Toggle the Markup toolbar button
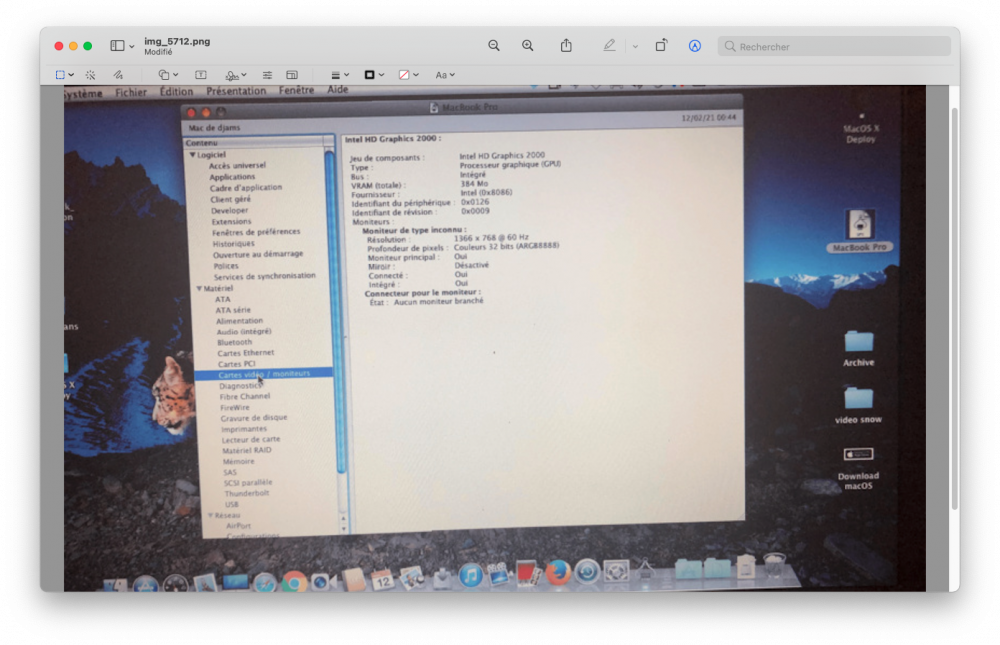This screenshot has height=645, width=1000. [695, 46]
